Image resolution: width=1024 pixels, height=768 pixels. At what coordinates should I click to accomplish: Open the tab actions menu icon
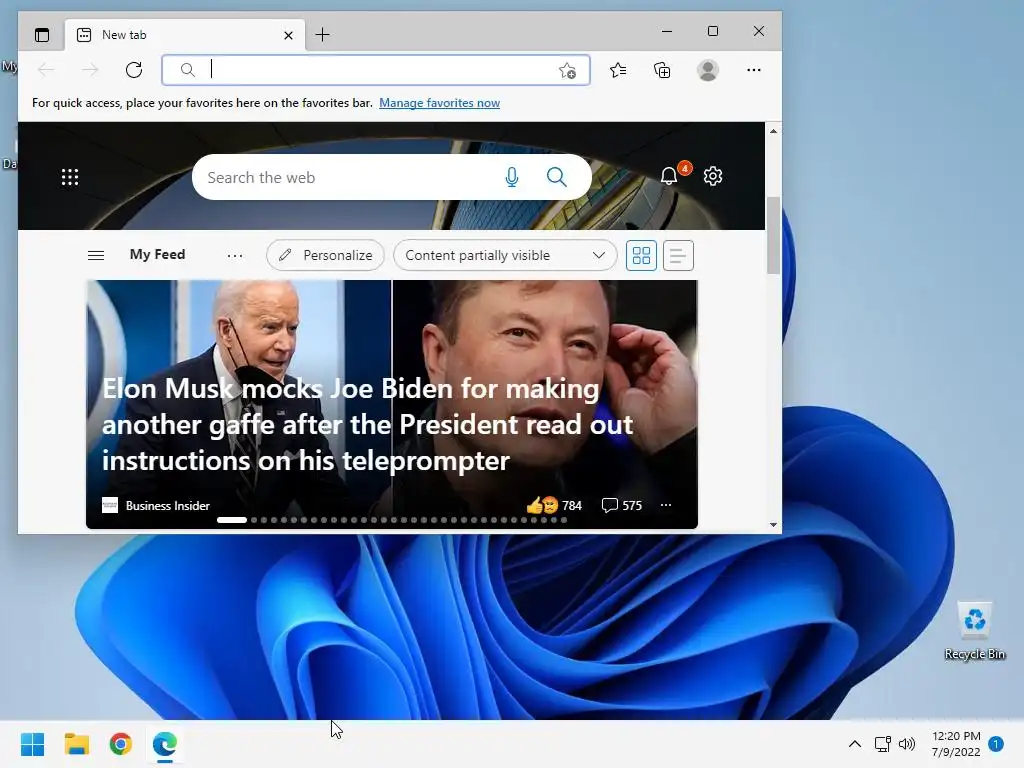click(42, 35)
